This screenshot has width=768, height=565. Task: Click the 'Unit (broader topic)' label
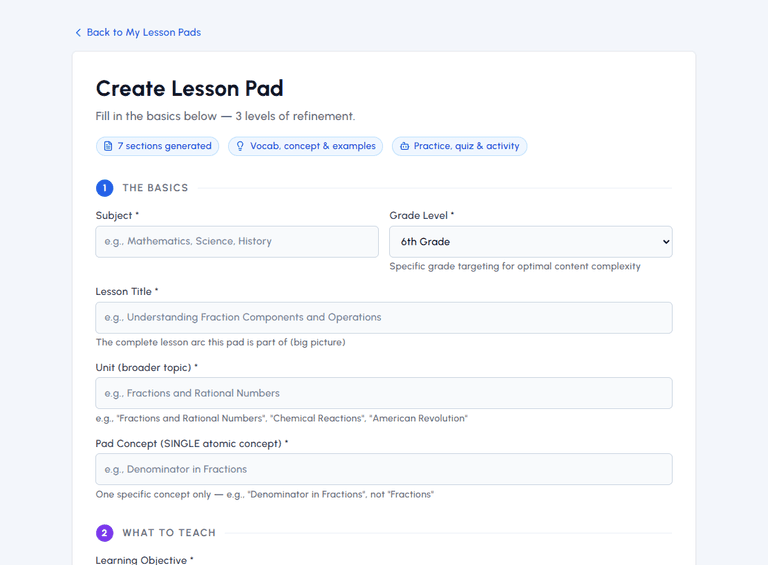(x=146, y=368)
